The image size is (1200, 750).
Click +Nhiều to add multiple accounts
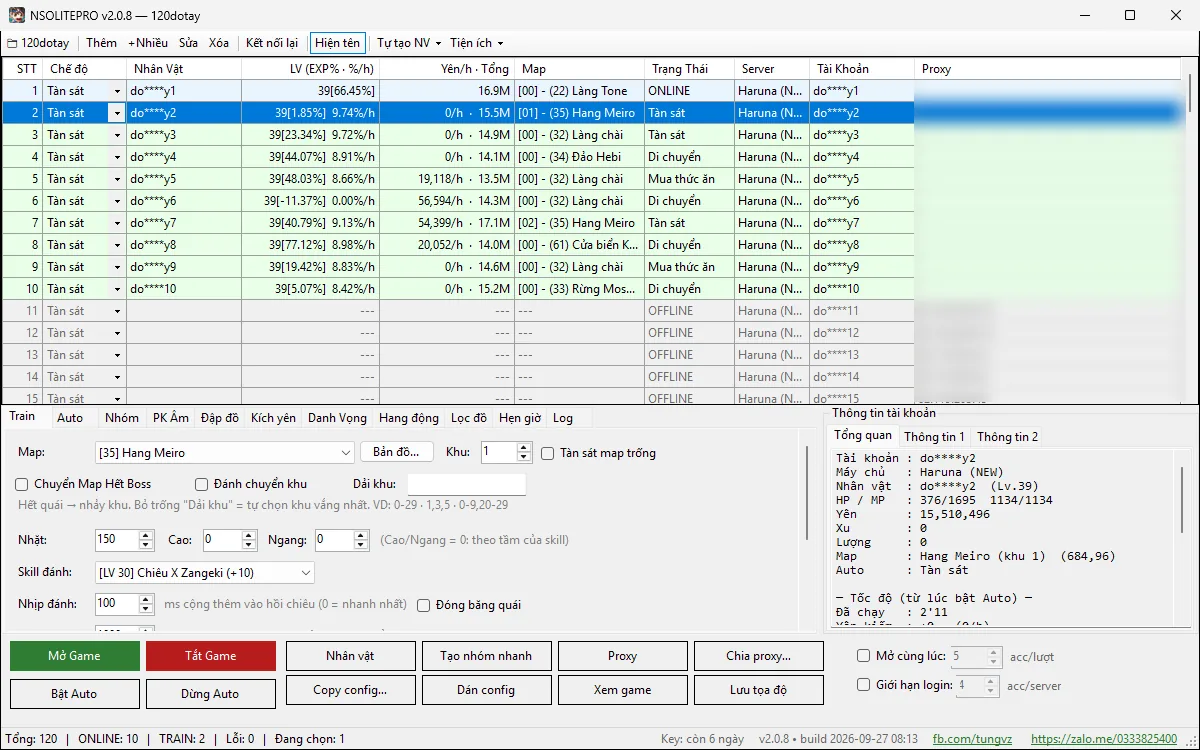pyautogui.click(x=148, y=43)
